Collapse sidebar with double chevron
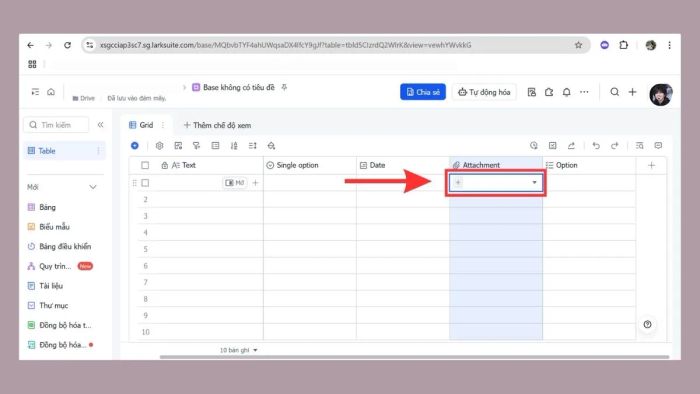The width and height of the screenshot is (700, 394). click(x=100, y=125)
